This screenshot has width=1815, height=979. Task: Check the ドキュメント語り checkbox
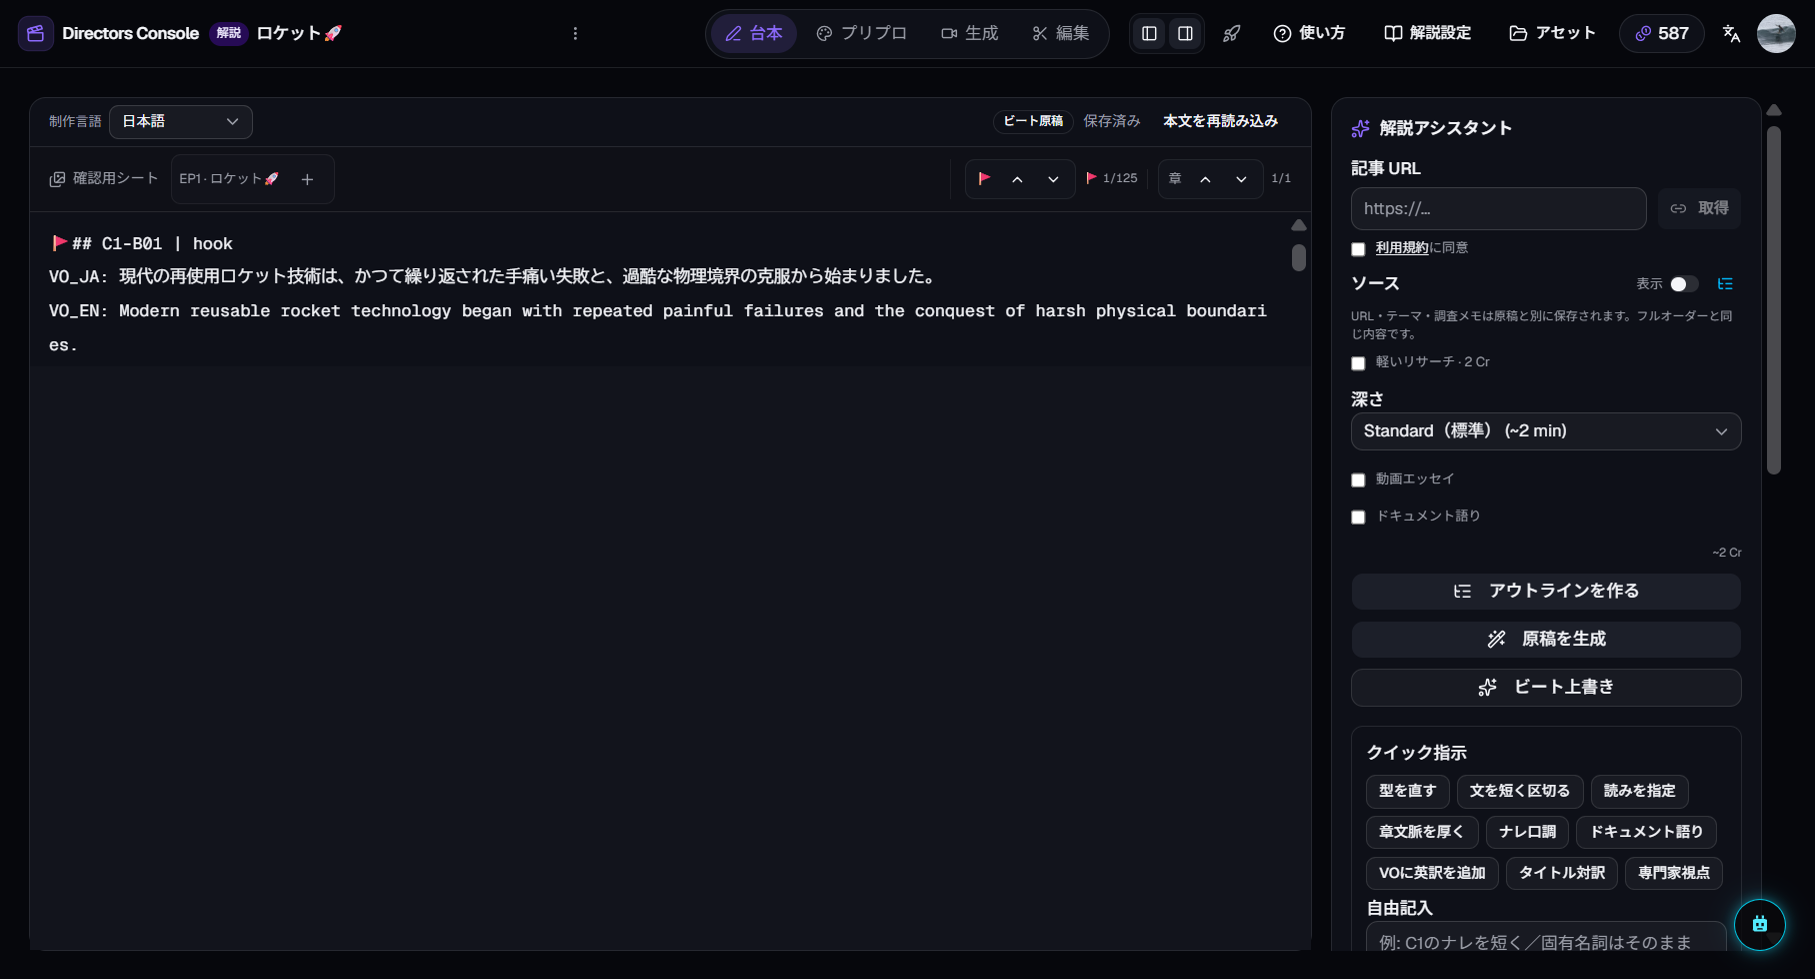pyautogui.click(x=1358, y=517)
